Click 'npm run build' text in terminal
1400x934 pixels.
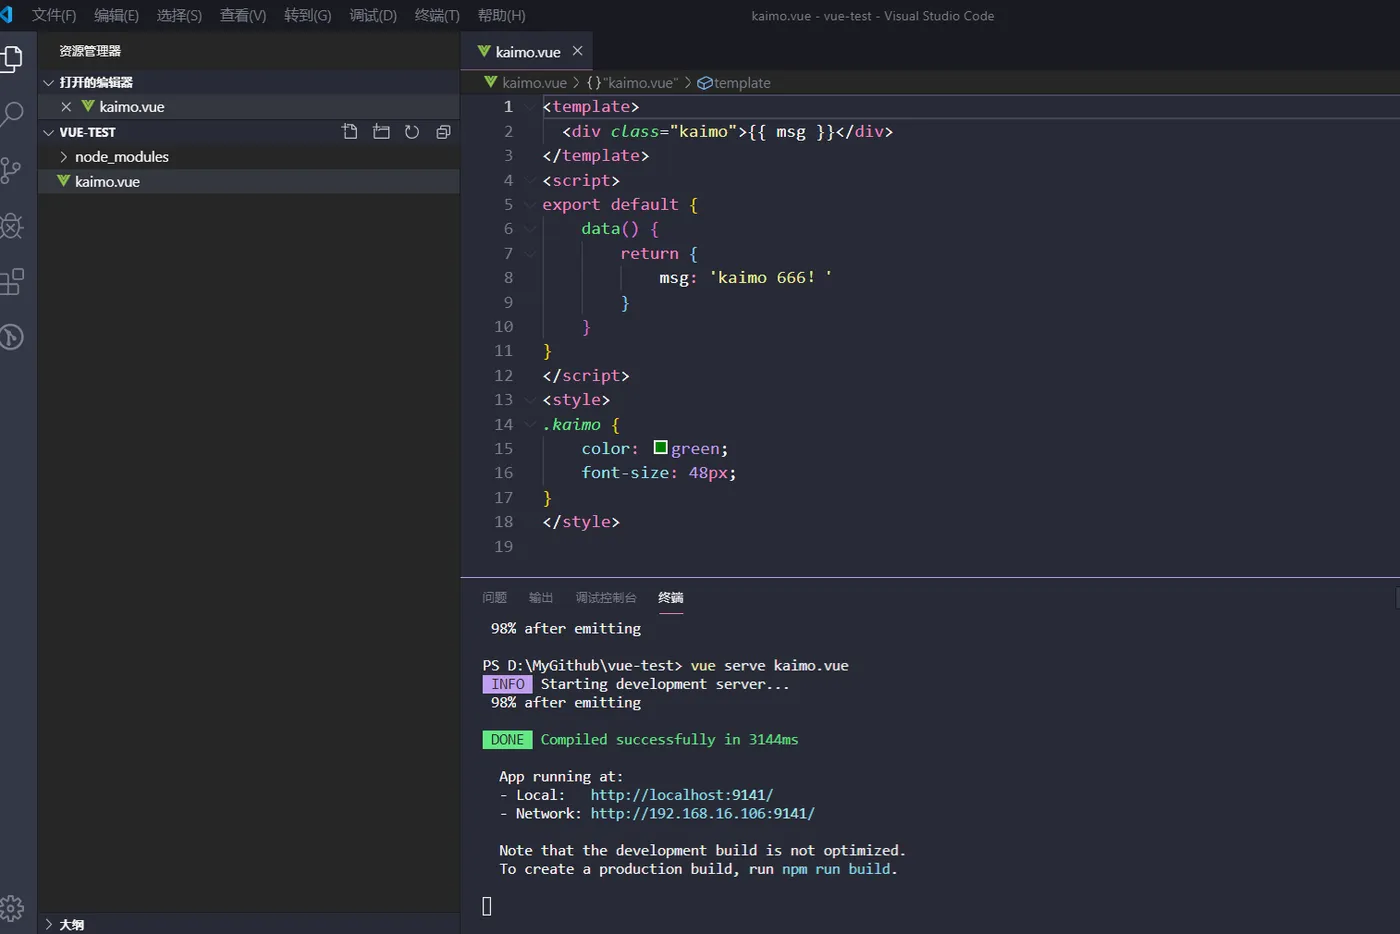point(836,869)
